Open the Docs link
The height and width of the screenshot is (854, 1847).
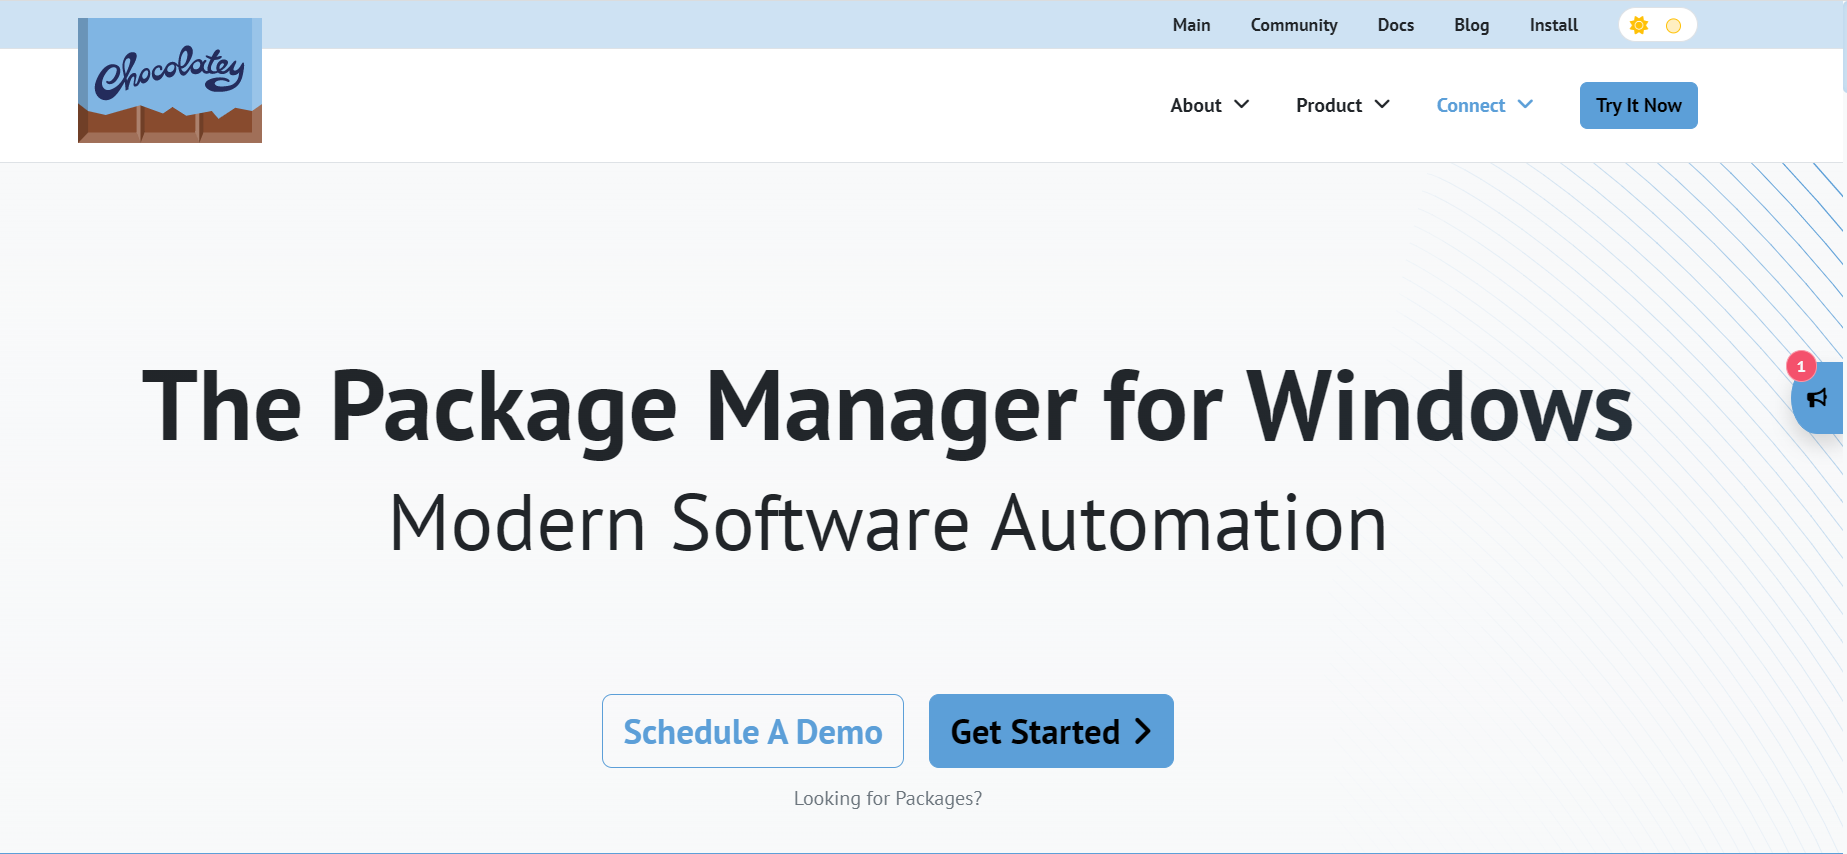pyautogui.click(x=1396, y=25)
